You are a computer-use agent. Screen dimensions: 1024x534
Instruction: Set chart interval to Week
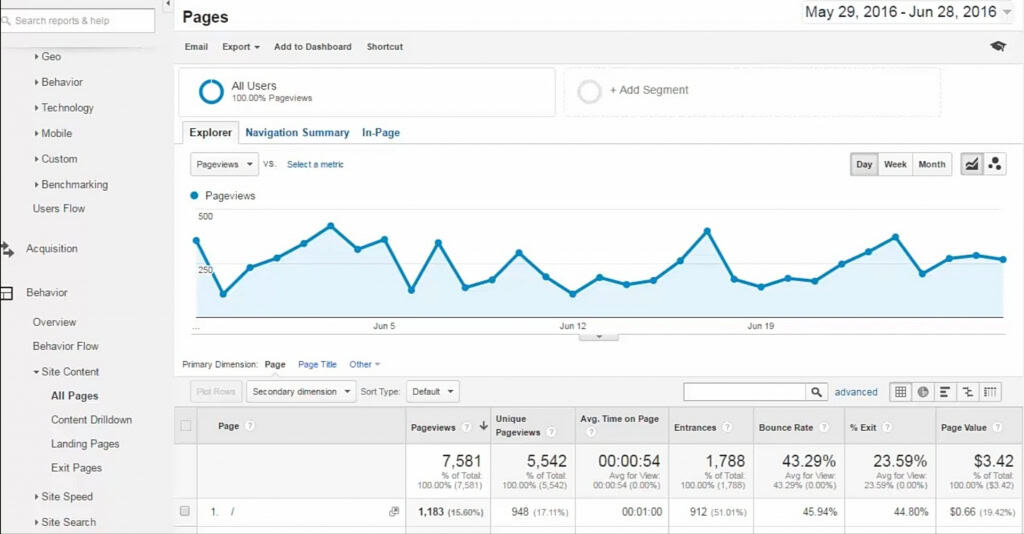point(895,164)
